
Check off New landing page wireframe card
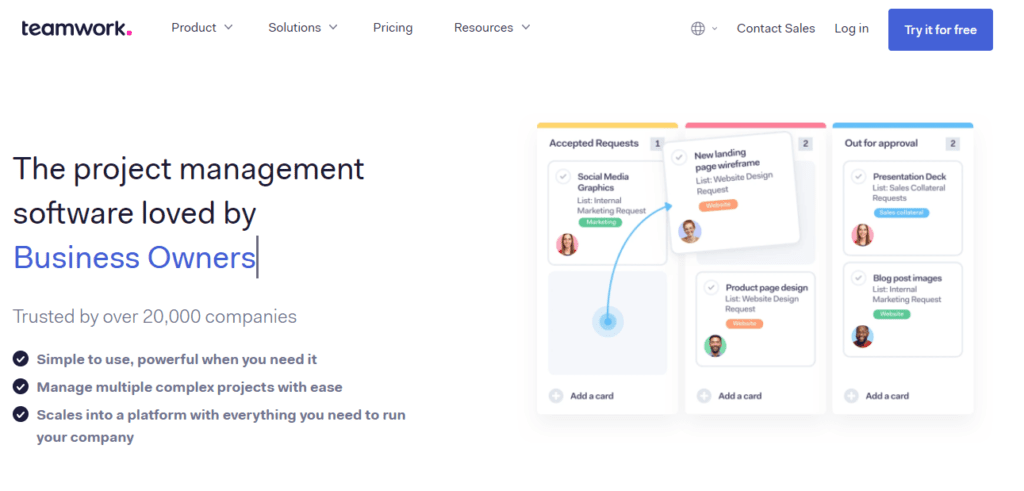tap(679, 157)
